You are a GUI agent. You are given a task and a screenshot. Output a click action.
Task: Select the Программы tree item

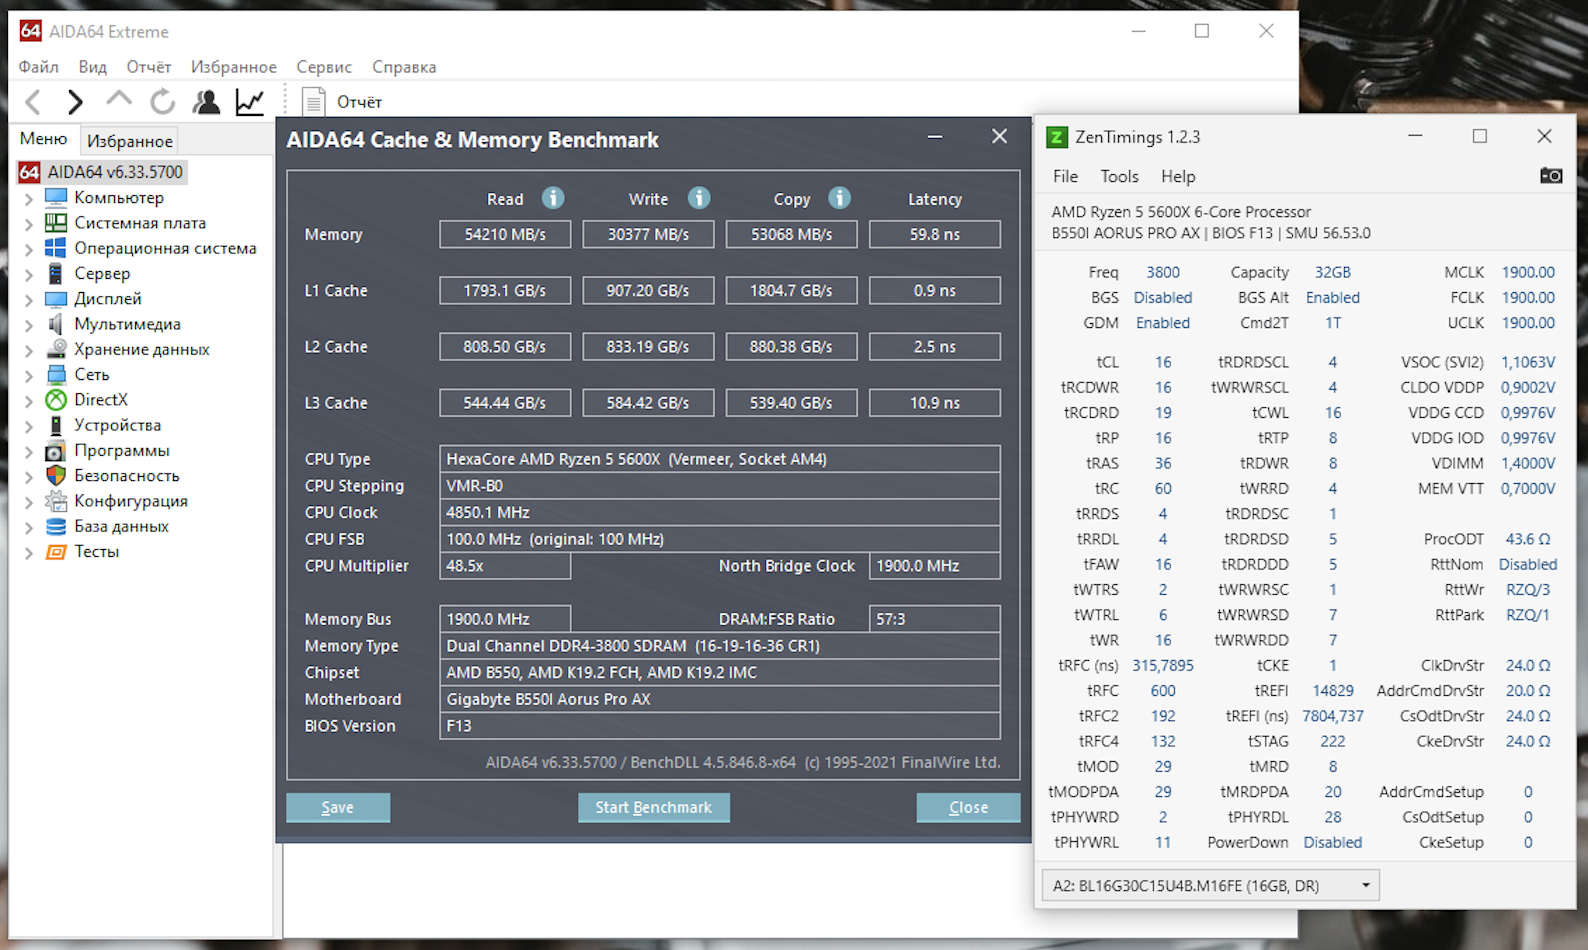122,450
